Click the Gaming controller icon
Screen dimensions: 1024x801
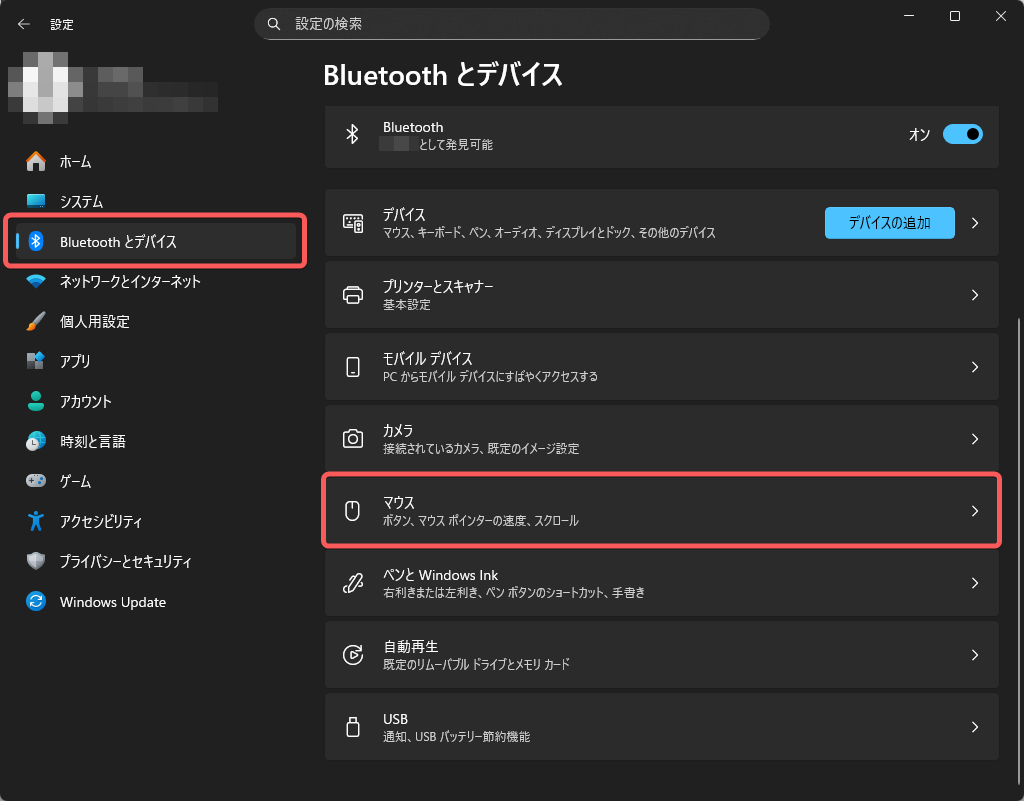[36, 481]
